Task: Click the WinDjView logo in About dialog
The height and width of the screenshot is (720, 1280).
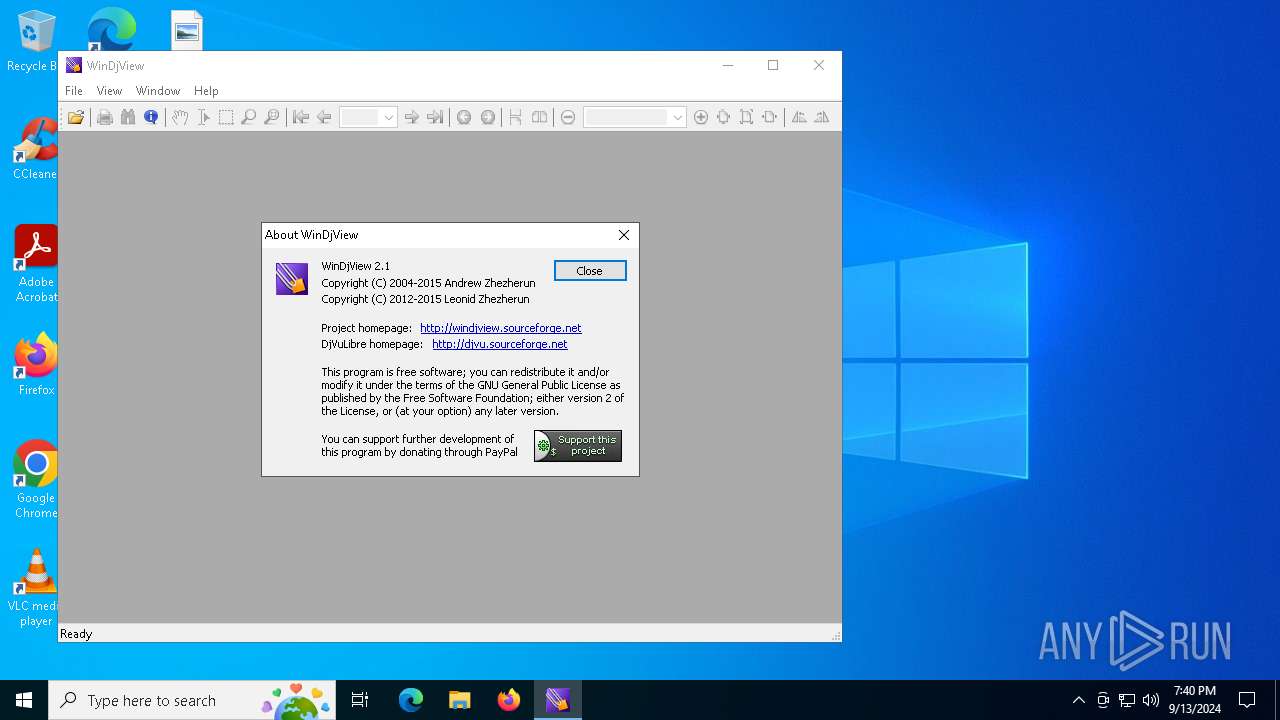Action: tap(292, 278)
